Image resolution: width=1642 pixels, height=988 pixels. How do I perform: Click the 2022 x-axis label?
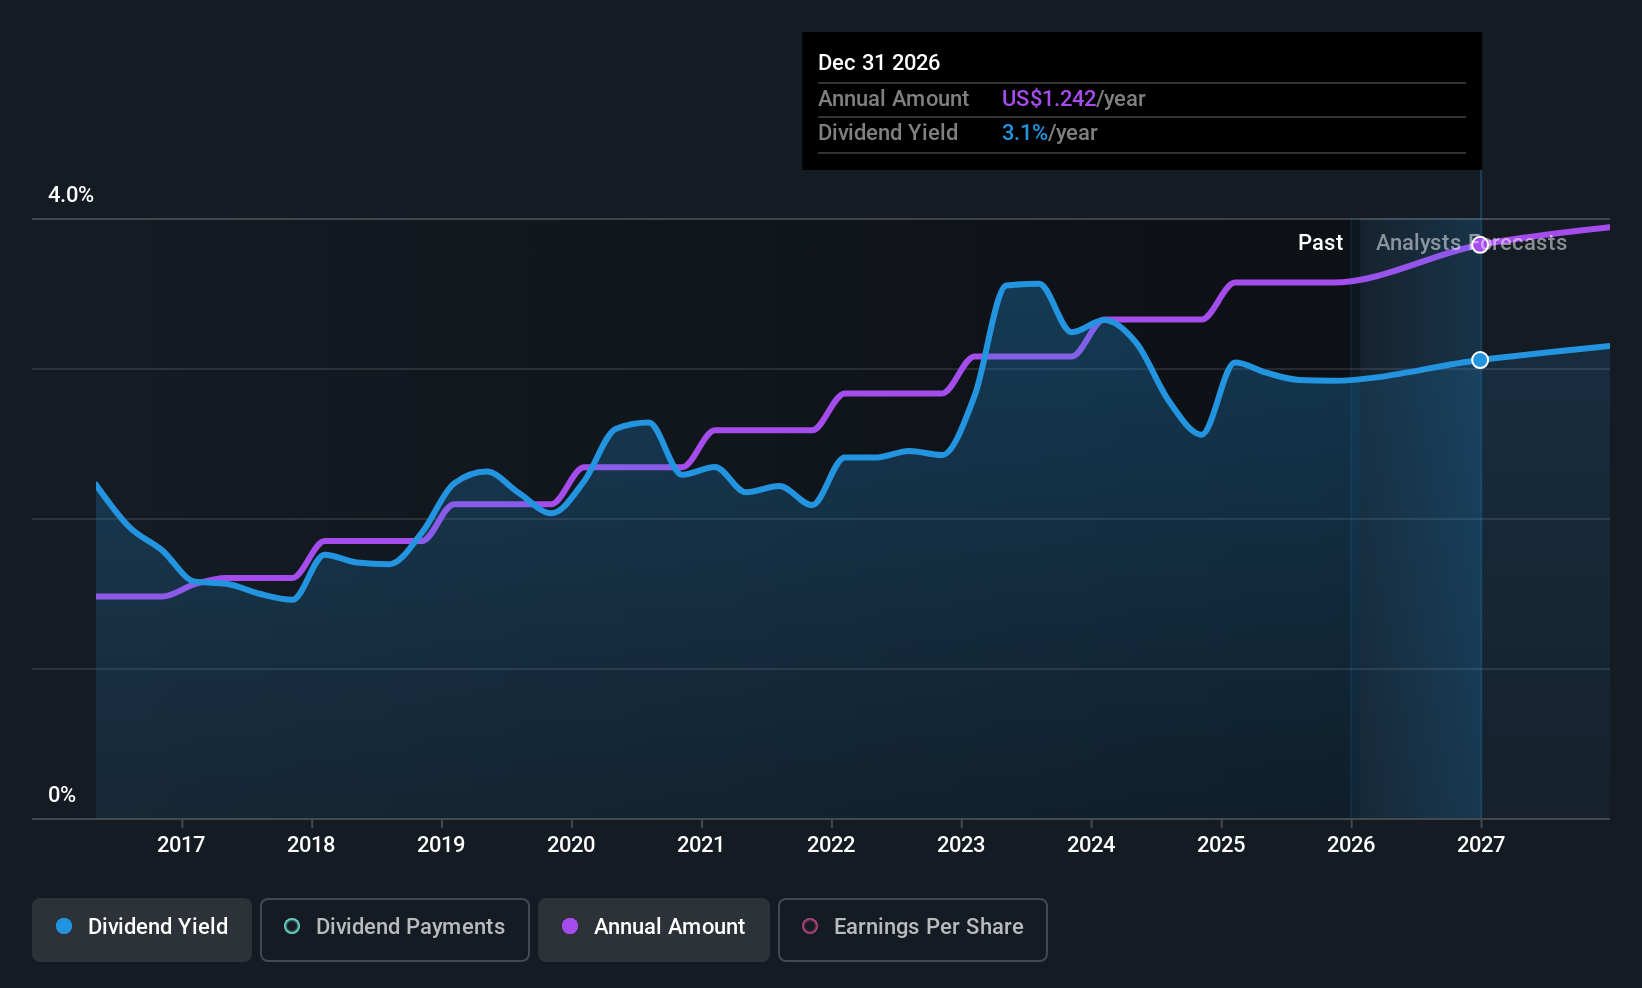[x=831, y=845]
